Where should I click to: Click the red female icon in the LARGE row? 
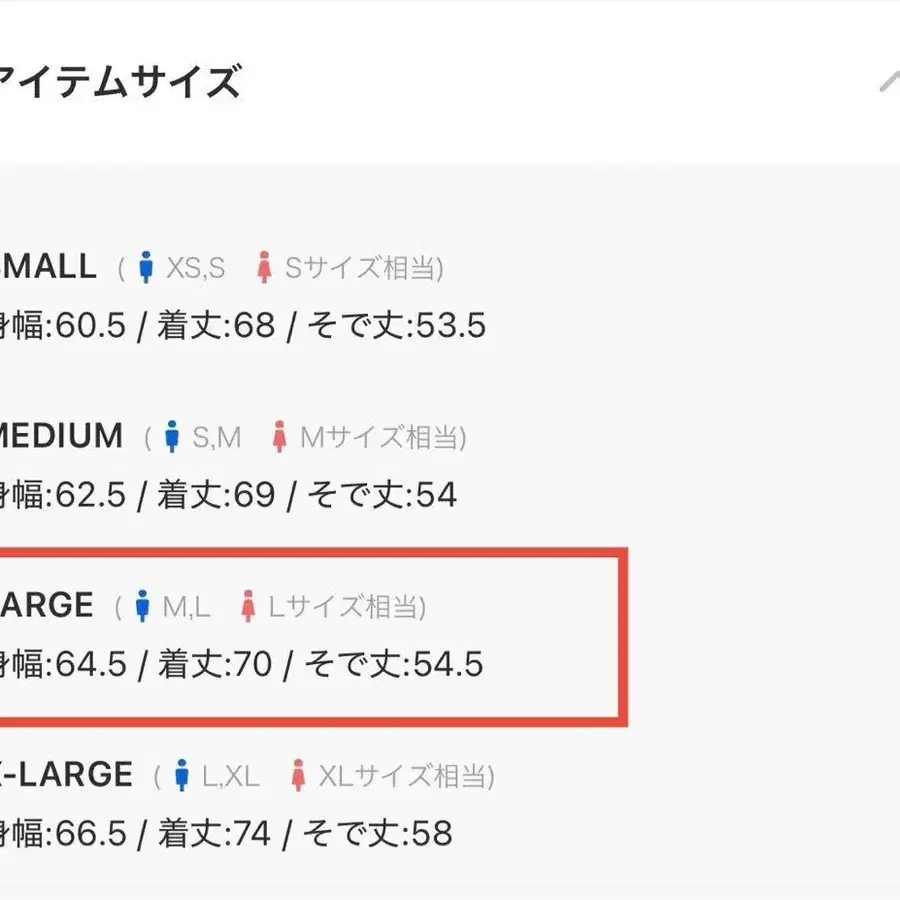(x=247, y=603)
